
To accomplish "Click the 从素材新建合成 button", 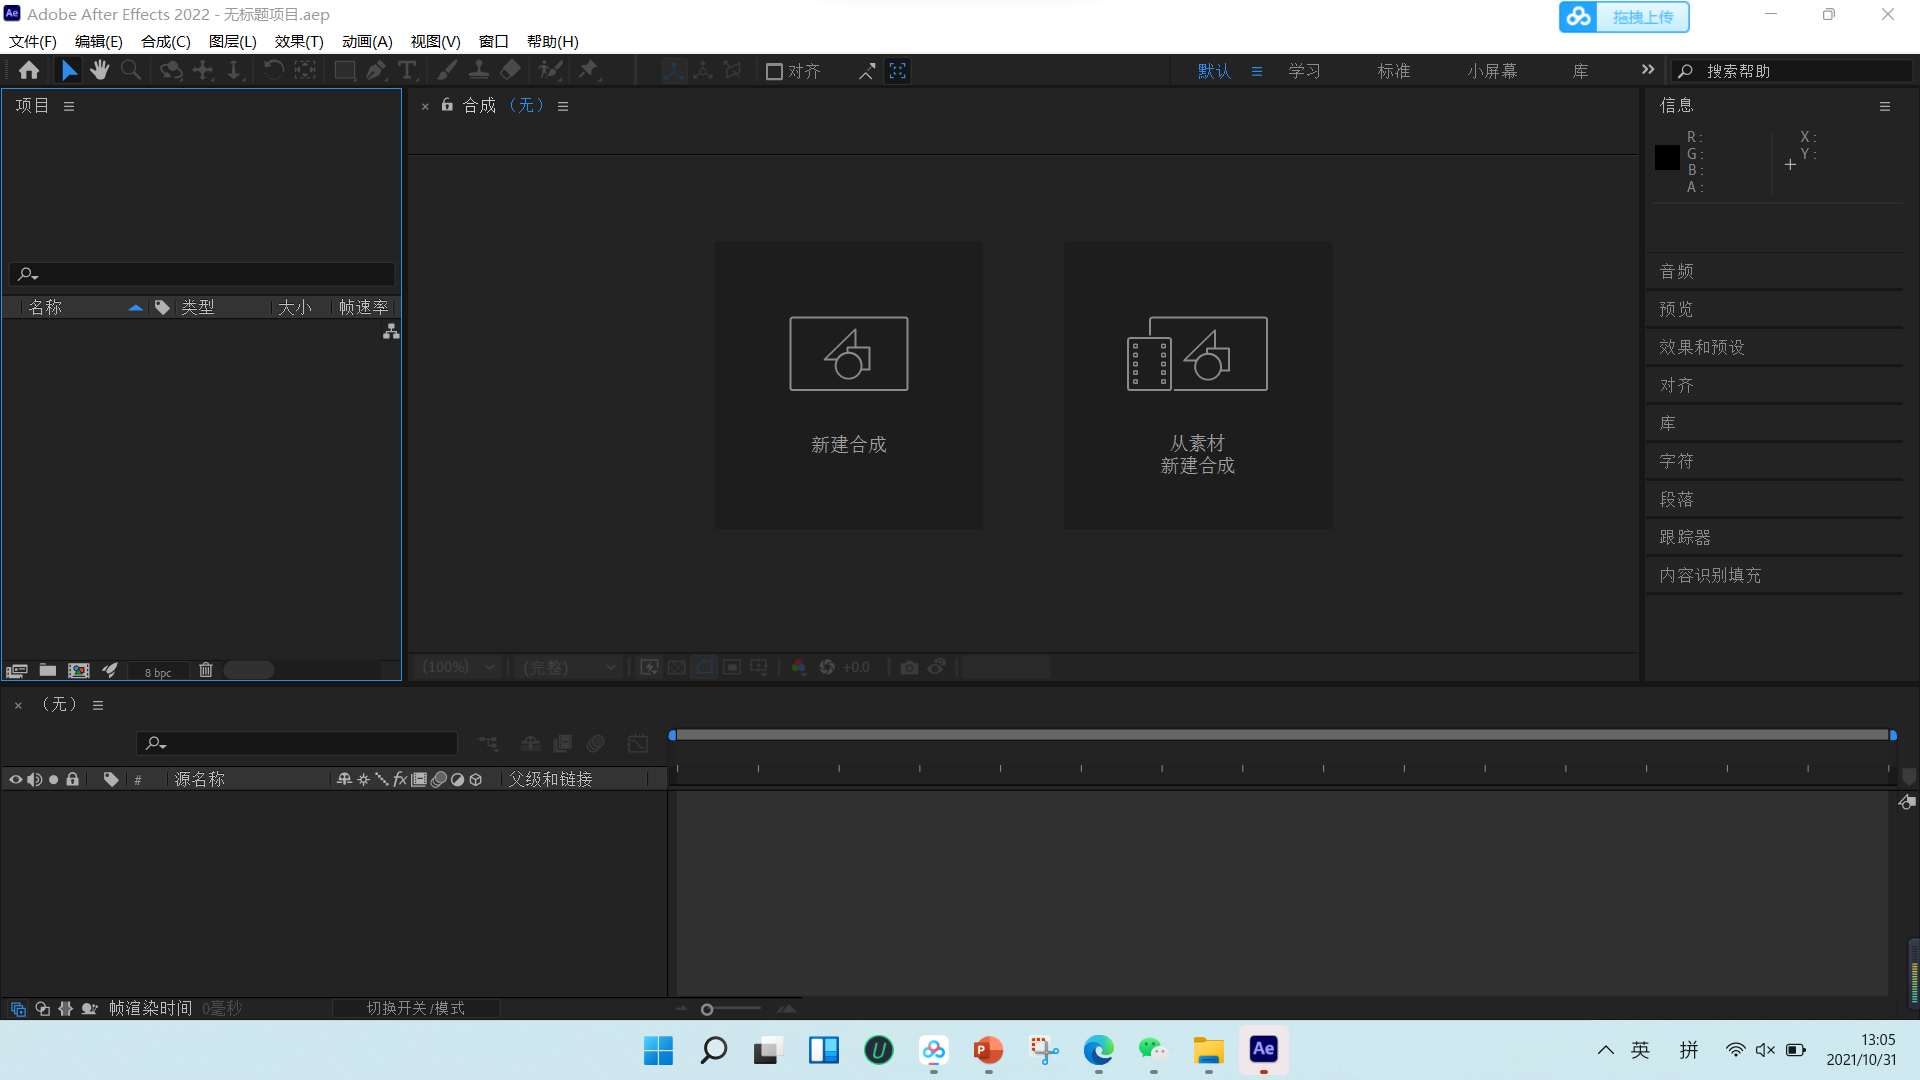I will tap(1197, 385).
